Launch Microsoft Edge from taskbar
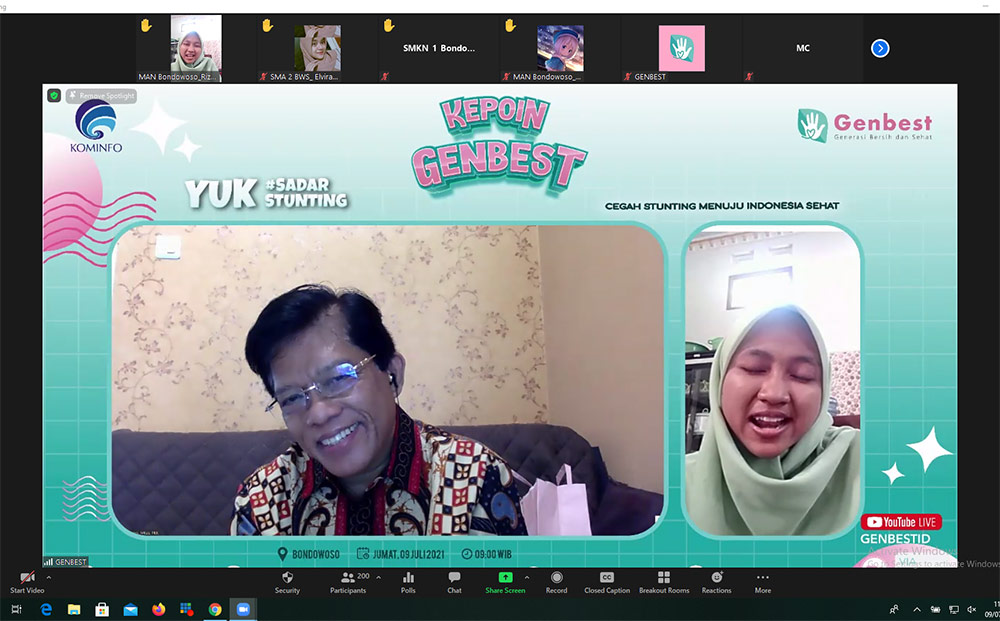This screenshot has height=621, width=1000. [46, 610]
